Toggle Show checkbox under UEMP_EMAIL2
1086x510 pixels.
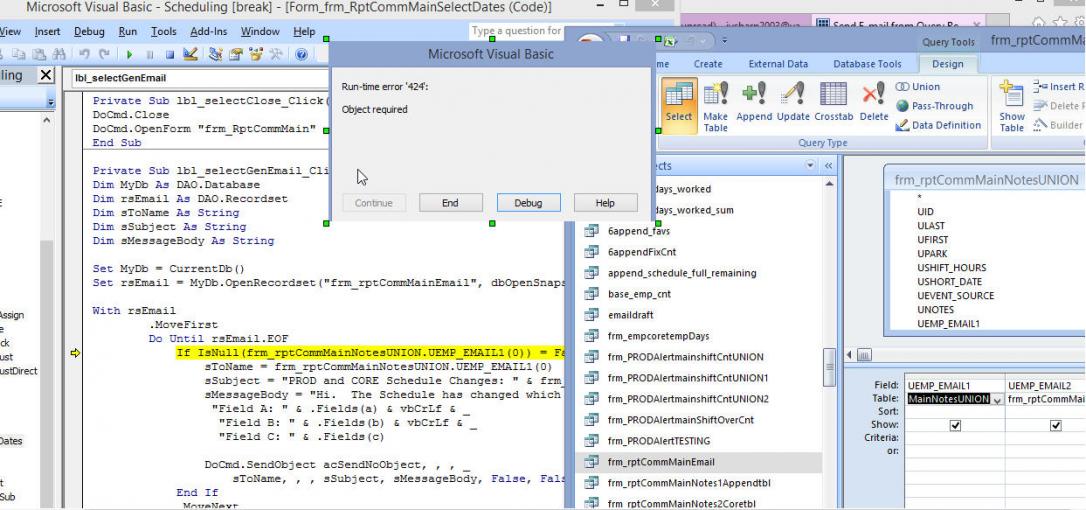(x=1056, y=425)
